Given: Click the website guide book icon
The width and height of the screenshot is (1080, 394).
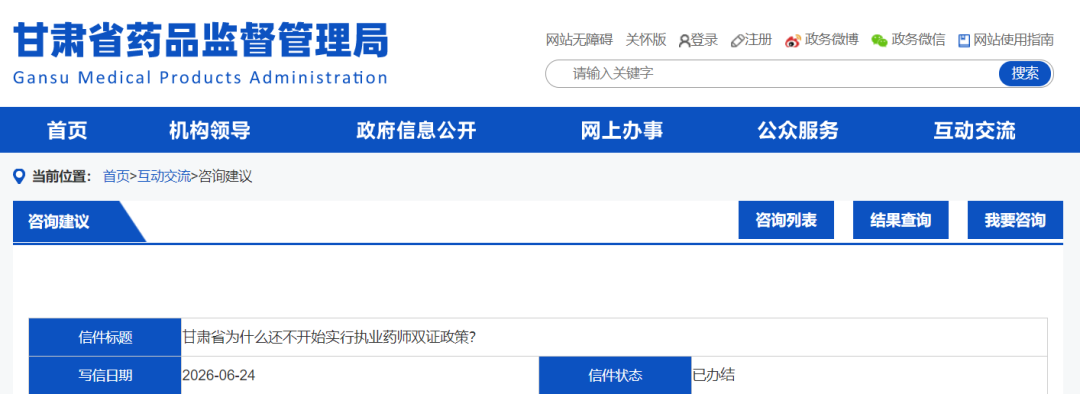Looking at the screenshot, I should pyautogui.click(x=964, y=41).
